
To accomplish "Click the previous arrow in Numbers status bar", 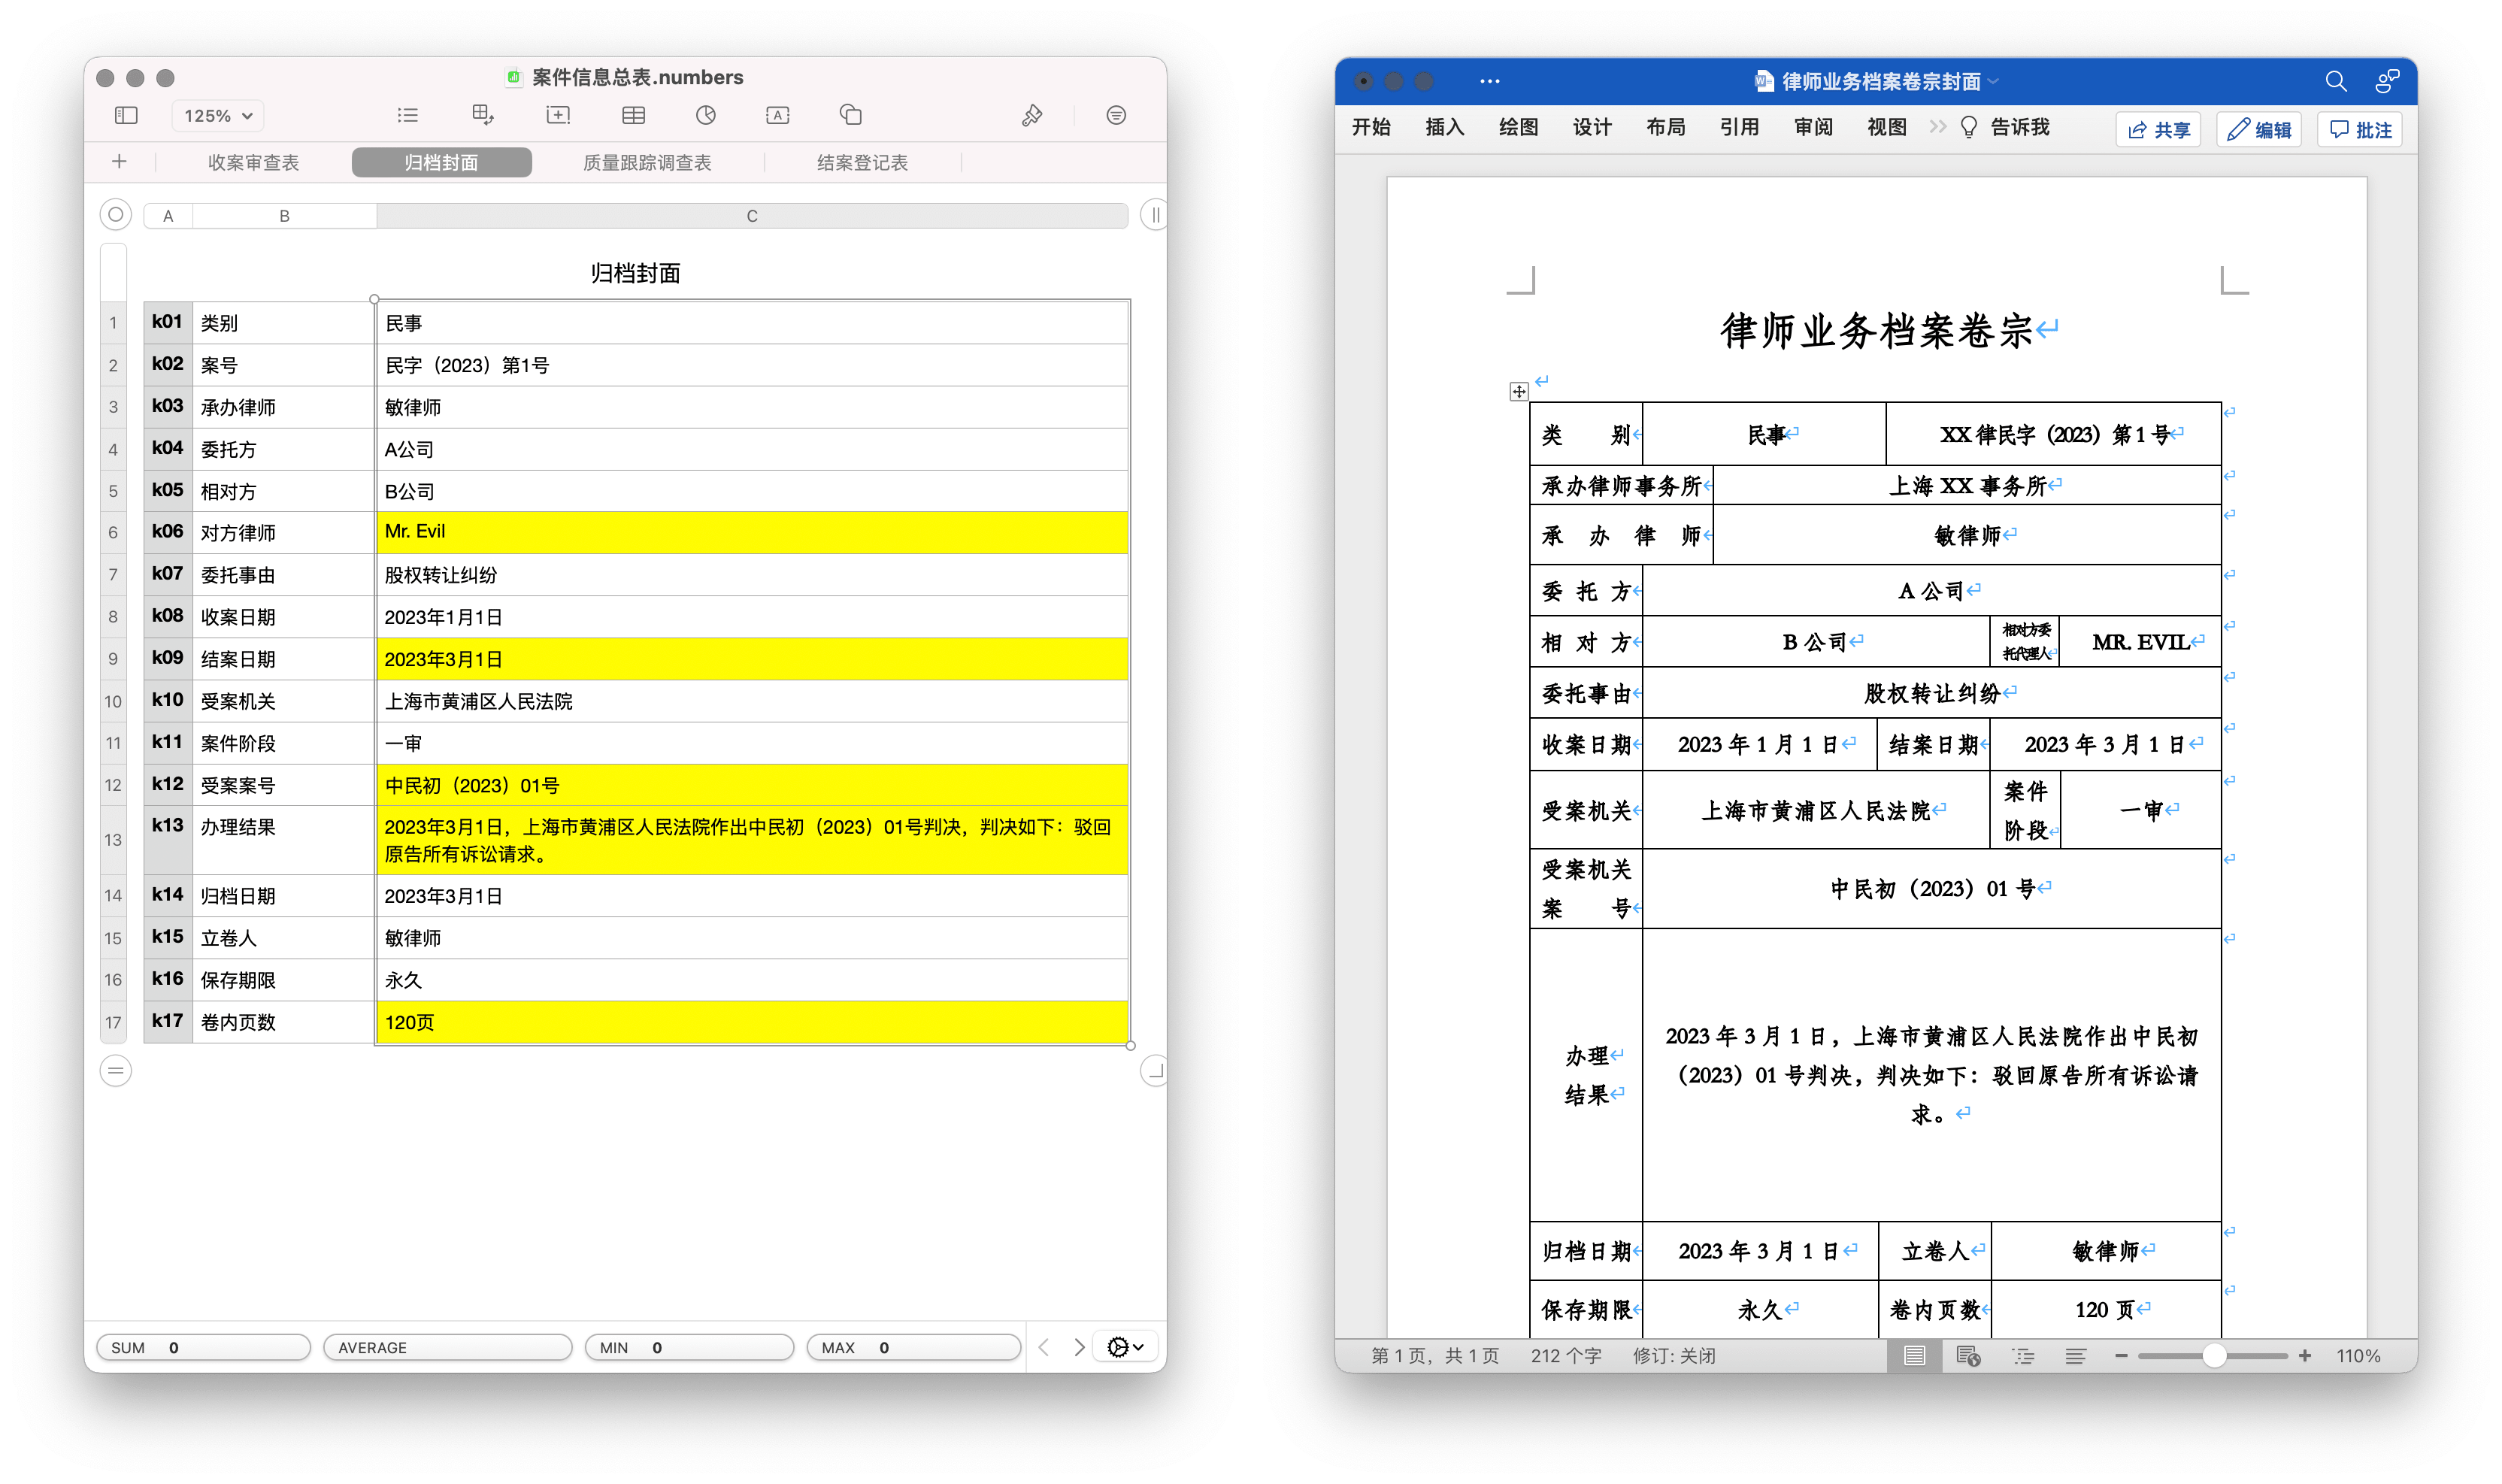I will (1044, 1347).
